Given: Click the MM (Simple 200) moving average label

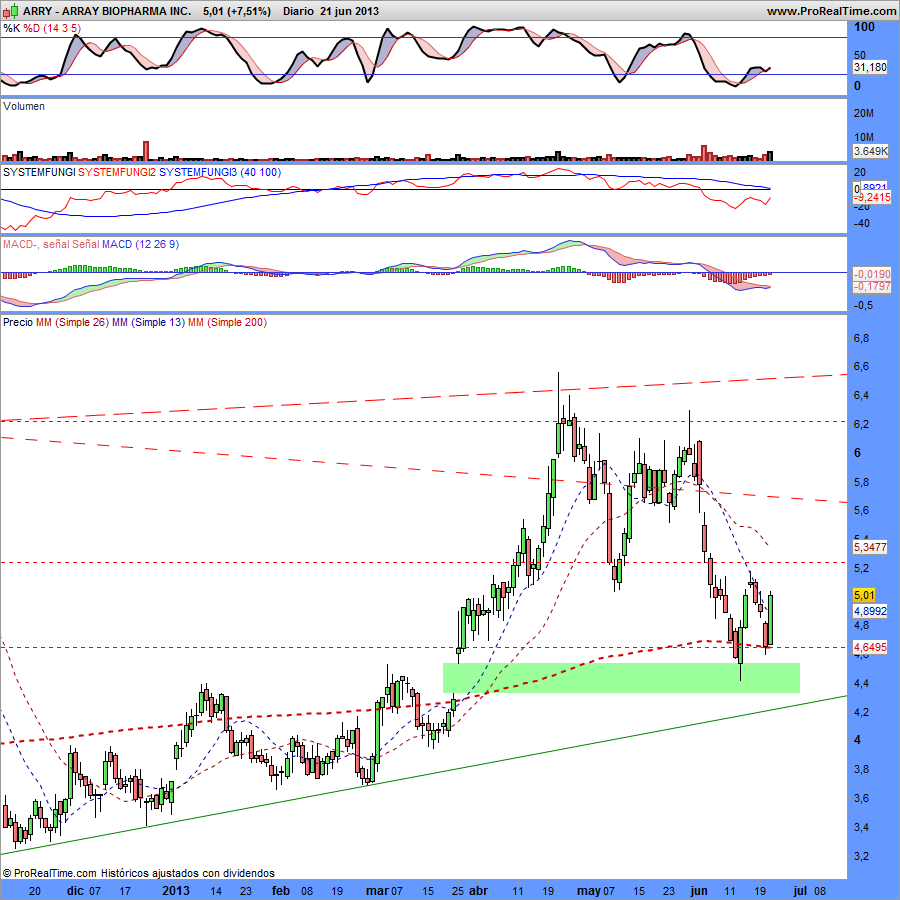Looking at the screenshot, I should click(227, 323).
